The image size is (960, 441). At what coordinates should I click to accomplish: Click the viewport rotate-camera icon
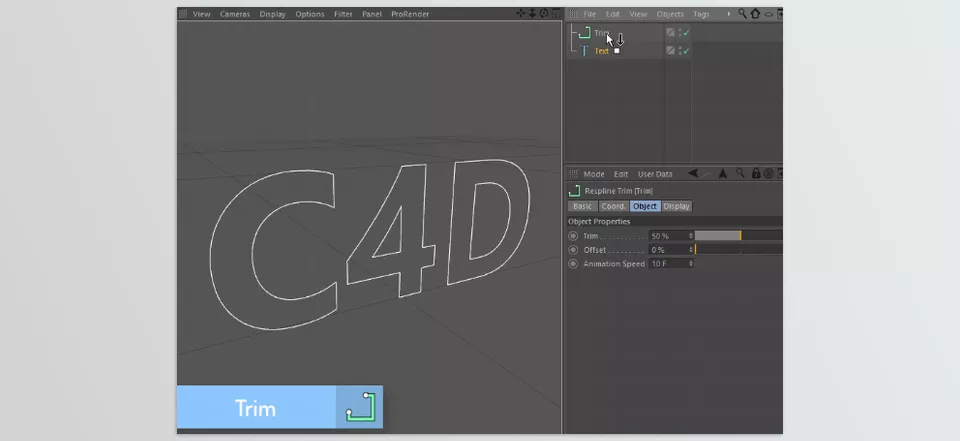tap(544, 13)
